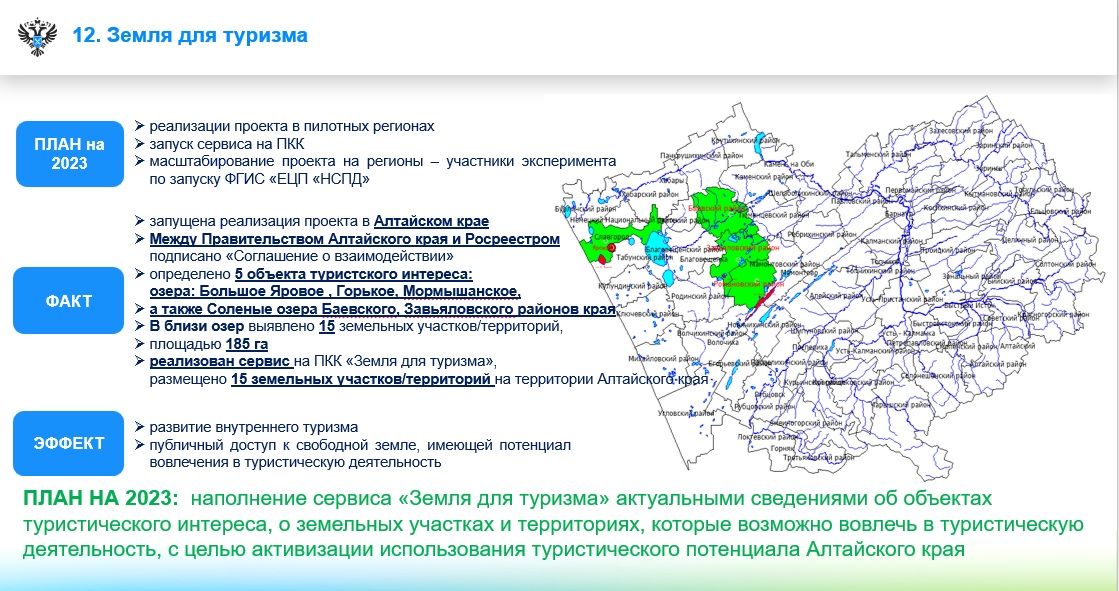Click the Rosreestr double-headed eagle emblem
The image size is (1119, 591).
(37, 37)
